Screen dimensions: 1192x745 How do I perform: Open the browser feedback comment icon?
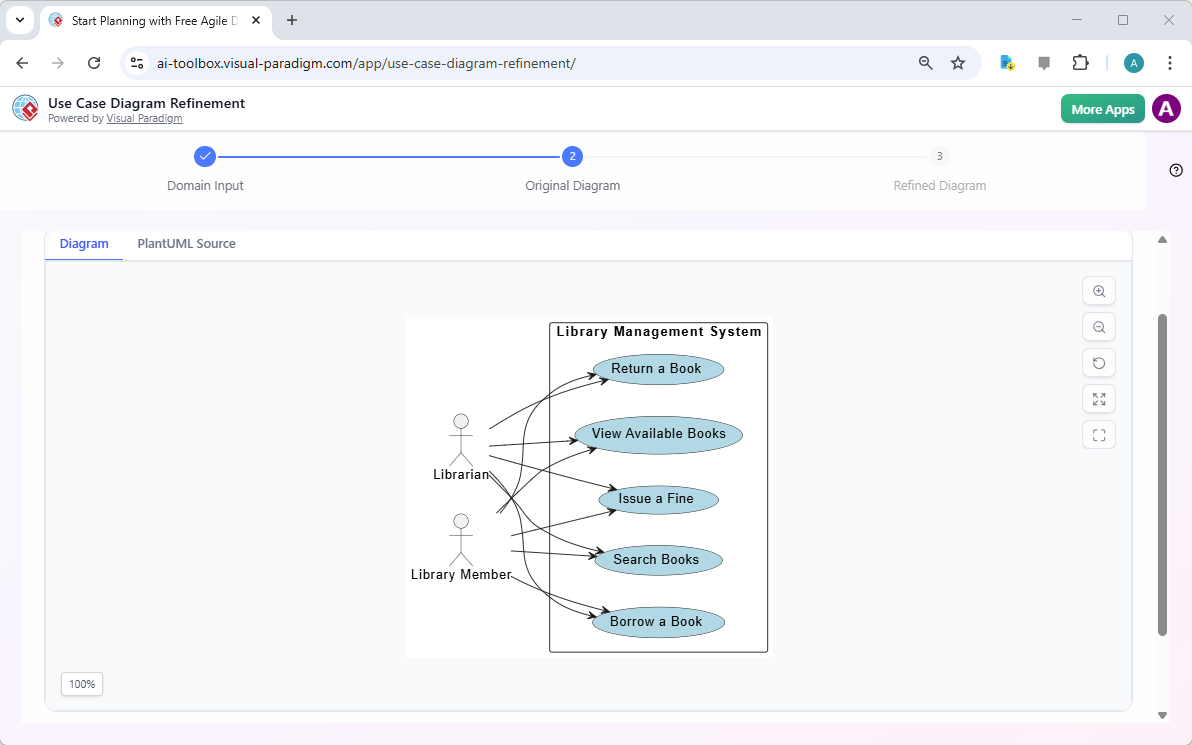pyautogui.click(x=1044, y=62)
